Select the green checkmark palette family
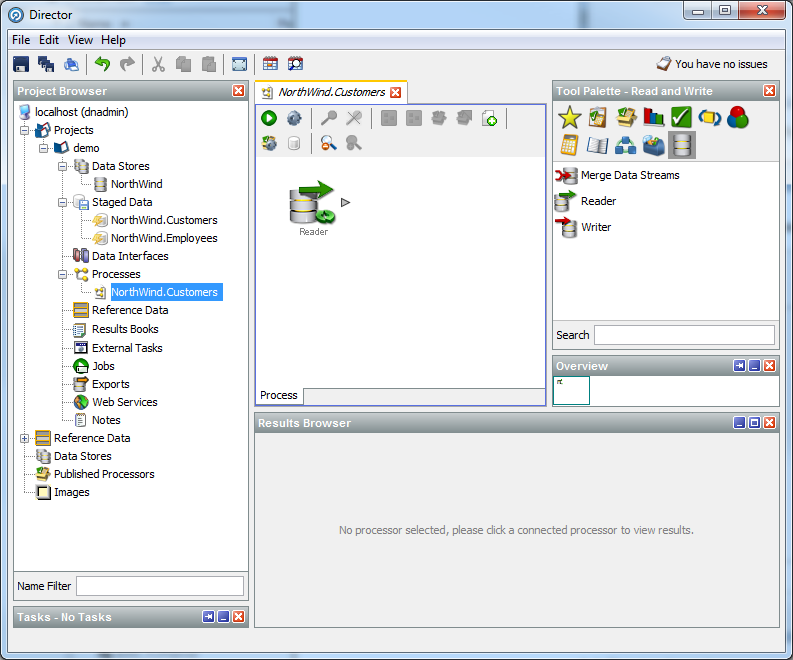This screenshot has height=660, width=793. [681, 117]
